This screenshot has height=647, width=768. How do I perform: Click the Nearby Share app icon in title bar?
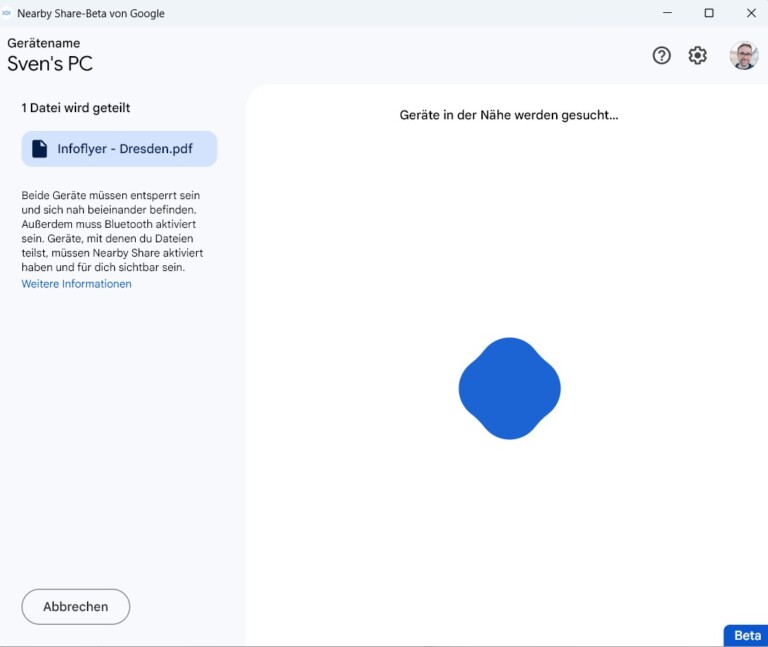[x=6, y=13]
